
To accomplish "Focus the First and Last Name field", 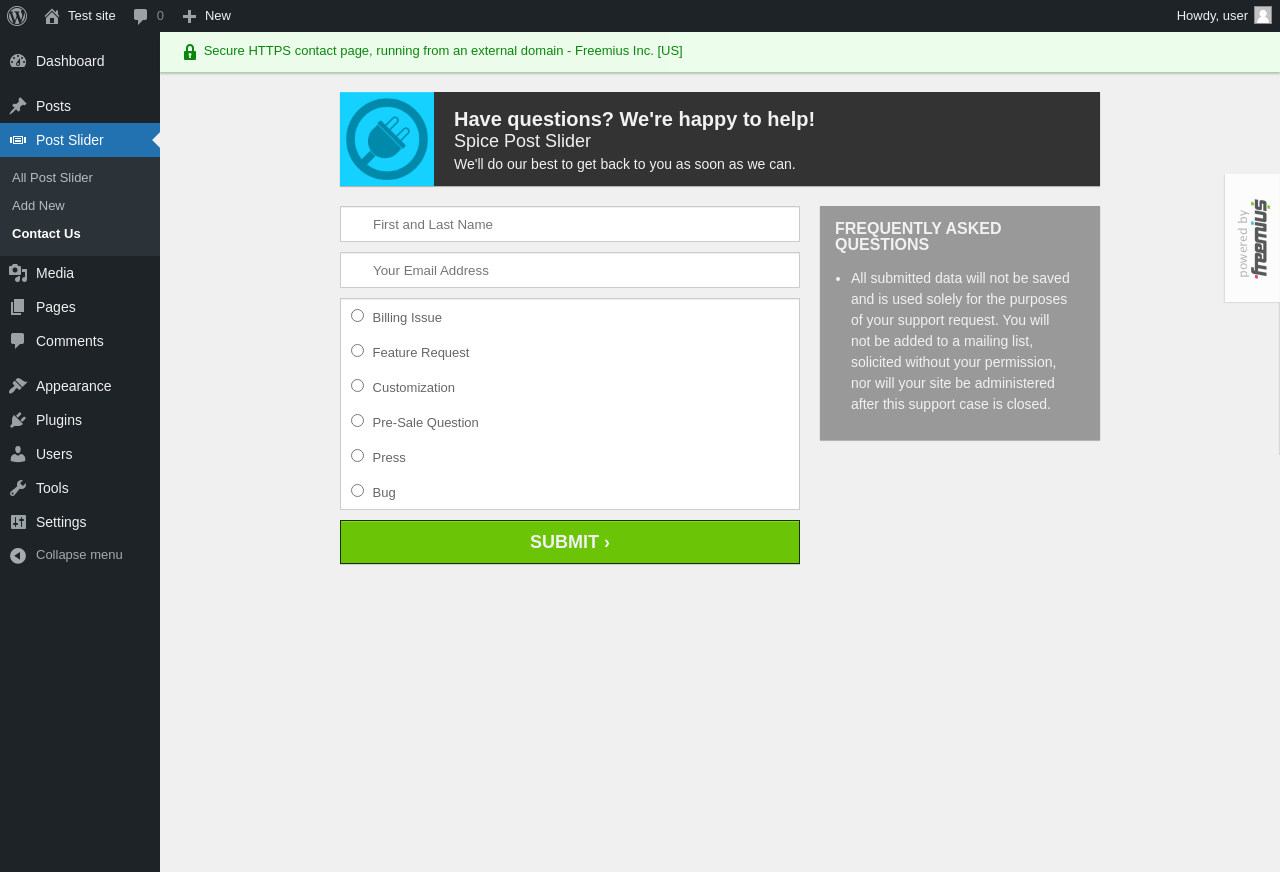I will tap(570, 224).
